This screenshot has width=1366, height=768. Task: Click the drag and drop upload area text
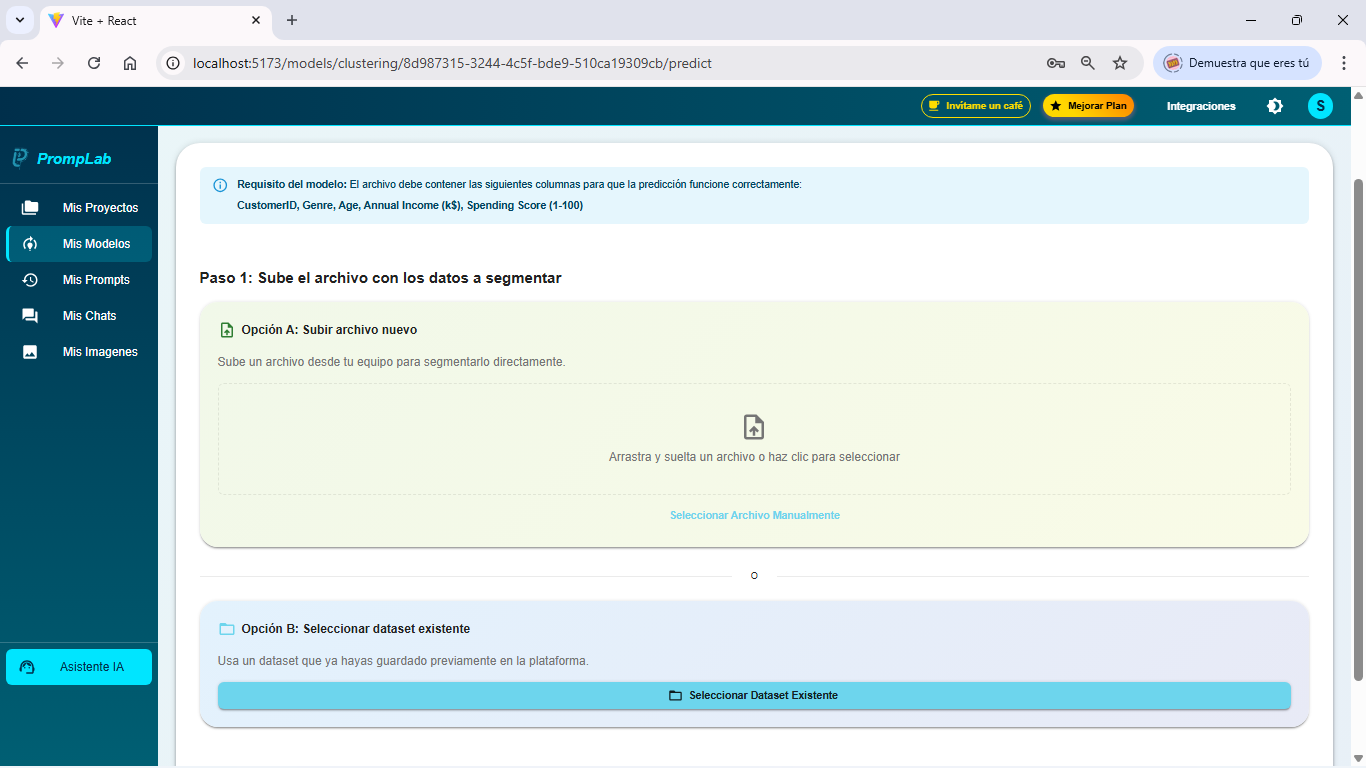[x=754, y=457]
